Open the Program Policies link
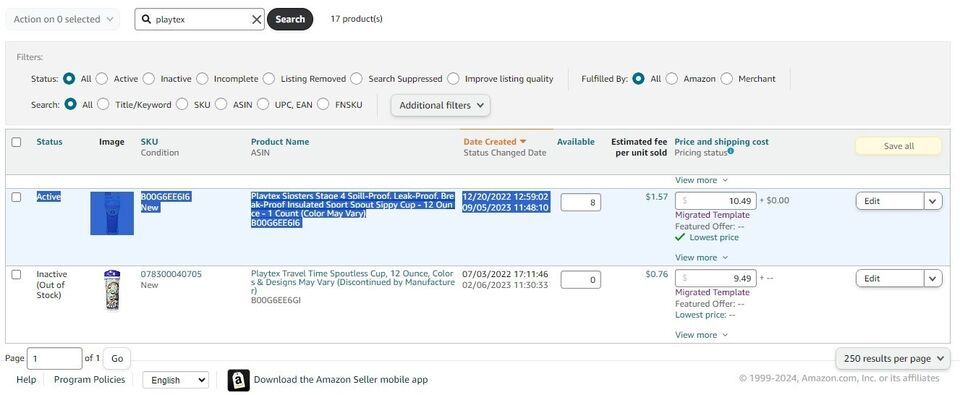This screenshot has width=960, height=395. [89, 380]
